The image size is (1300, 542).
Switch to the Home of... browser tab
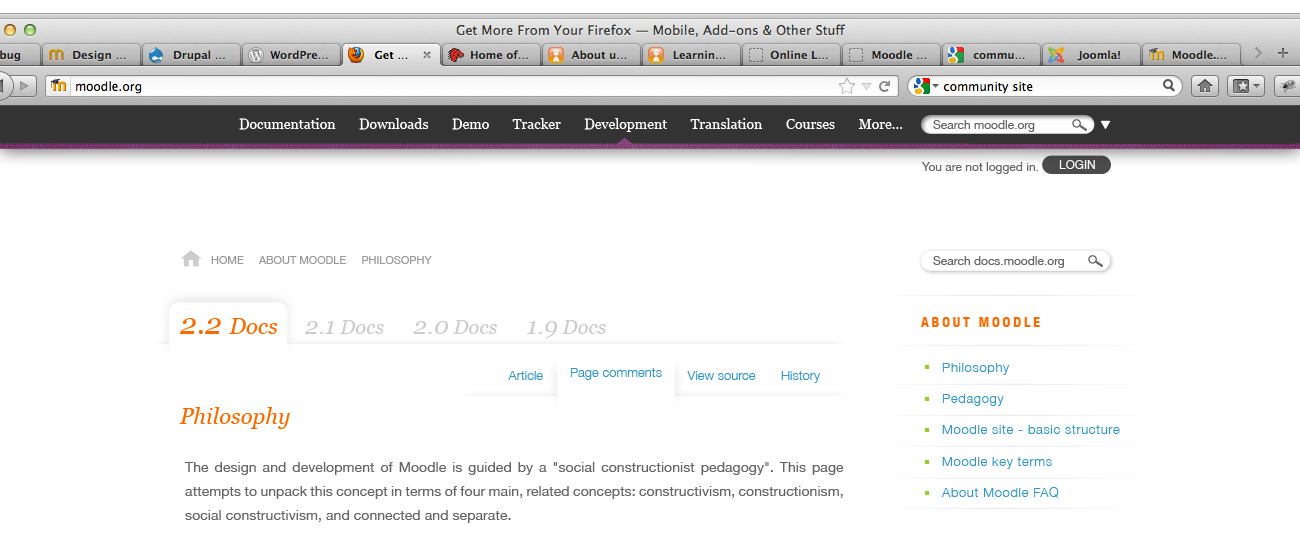(x=492, y=55)
